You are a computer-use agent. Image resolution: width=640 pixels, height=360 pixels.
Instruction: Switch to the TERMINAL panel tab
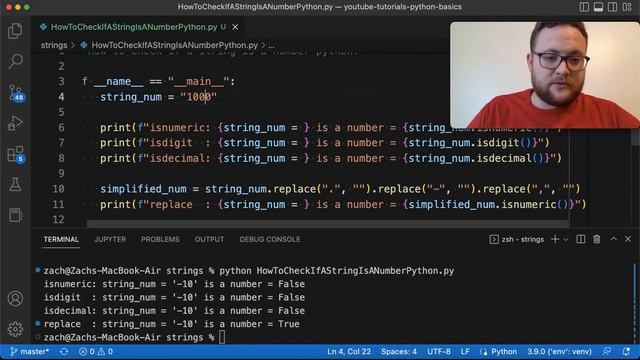point(61,240)
